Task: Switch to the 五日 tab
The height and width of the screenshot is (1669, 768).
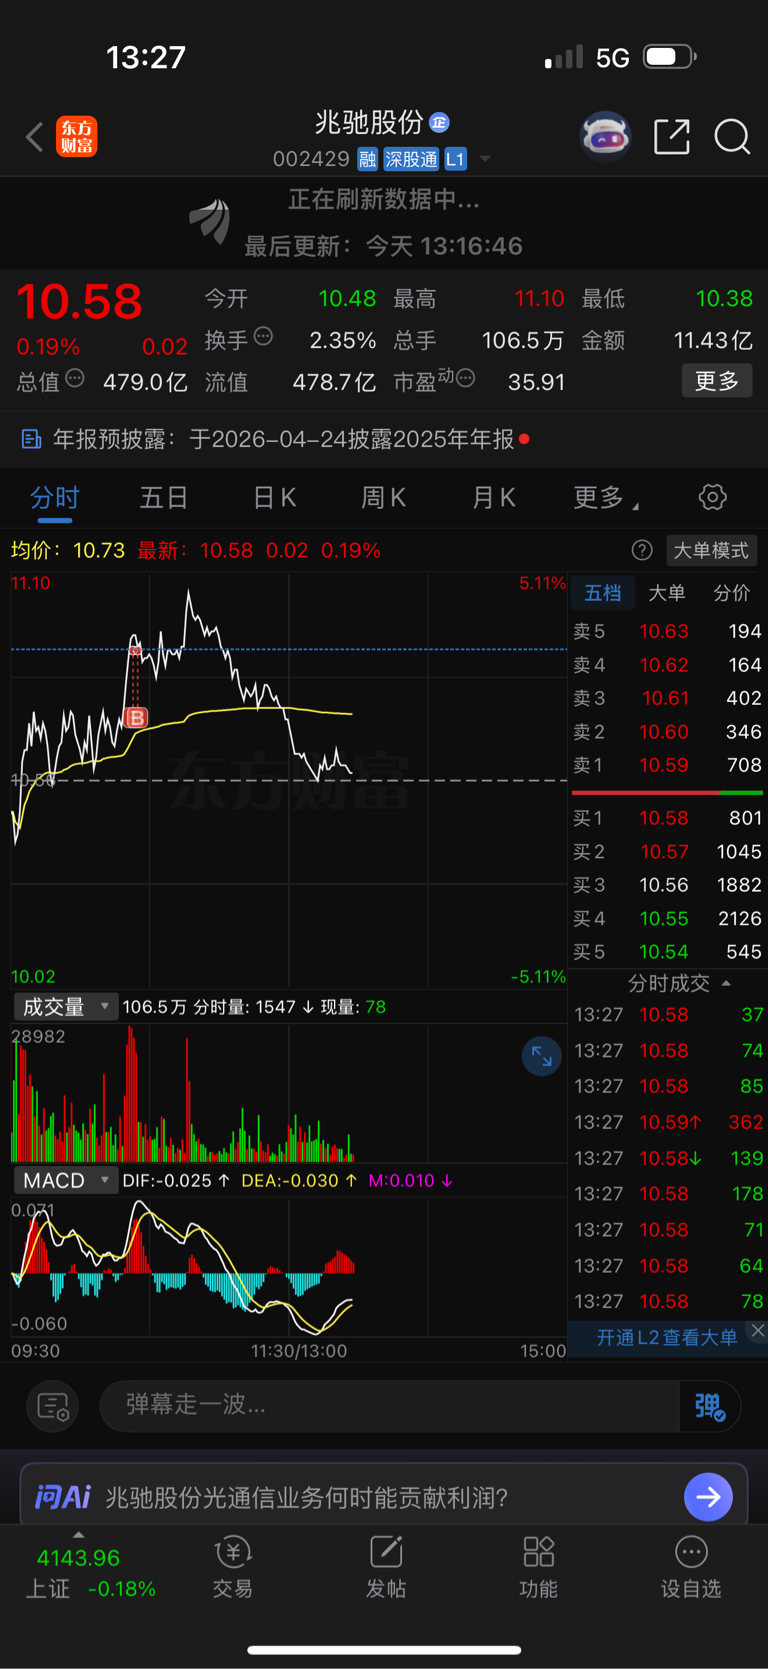Action: 164,498
